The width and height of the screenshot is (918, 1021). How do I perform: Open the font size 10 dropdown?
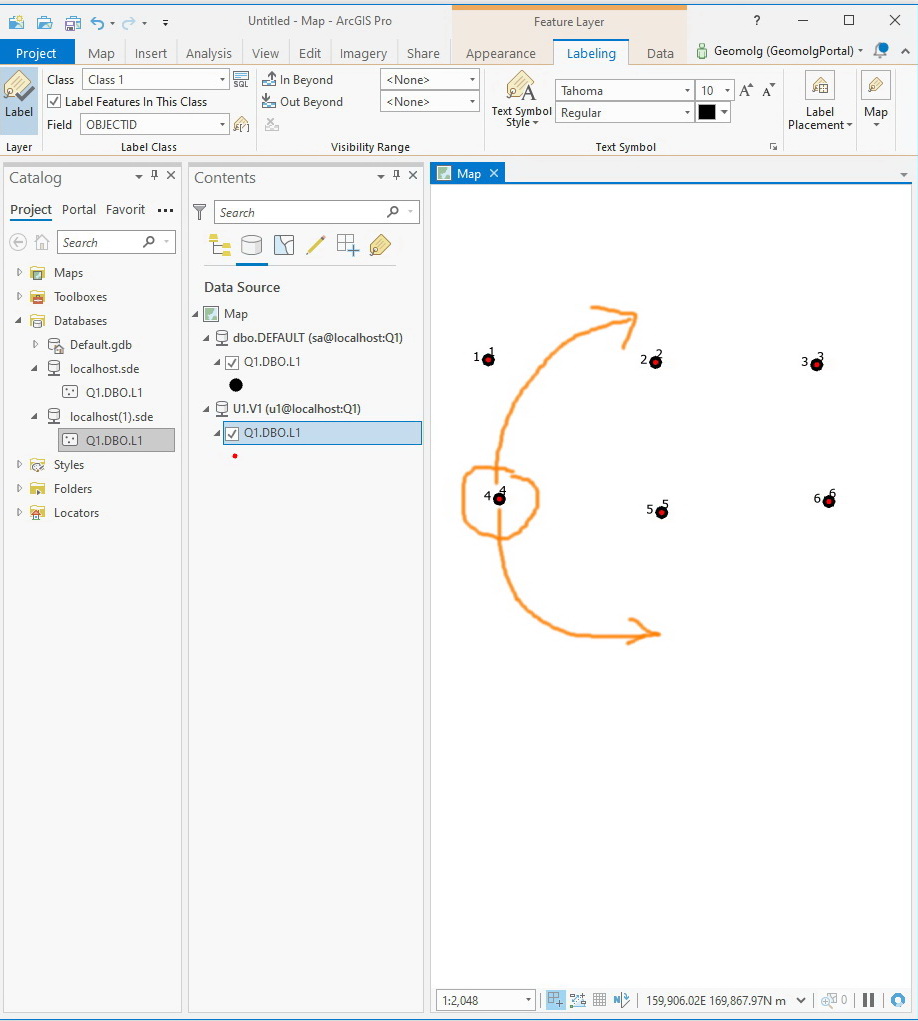click(x=727, y=91)
